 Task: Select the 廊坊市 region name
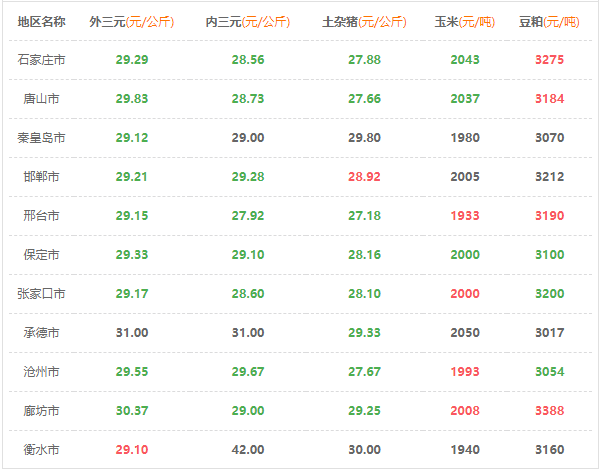[42, 411]
